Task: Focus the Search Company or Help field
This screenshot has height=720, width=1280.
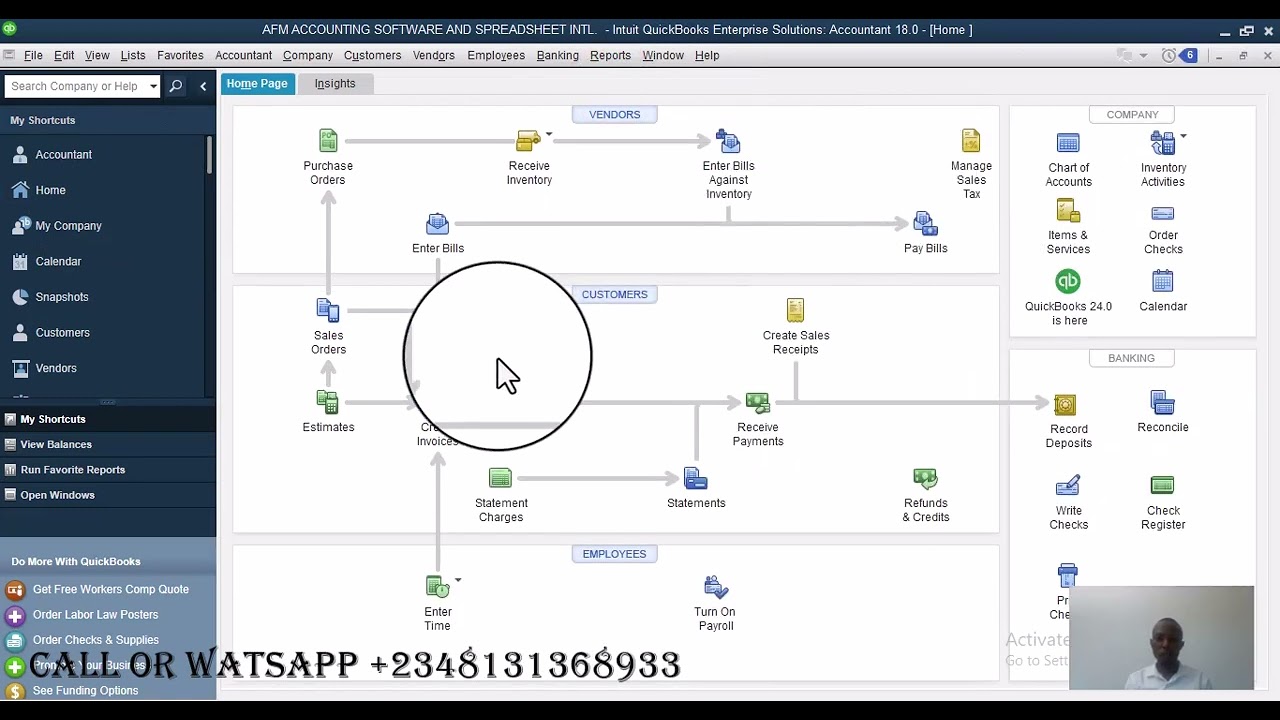Action: (76, 86)
